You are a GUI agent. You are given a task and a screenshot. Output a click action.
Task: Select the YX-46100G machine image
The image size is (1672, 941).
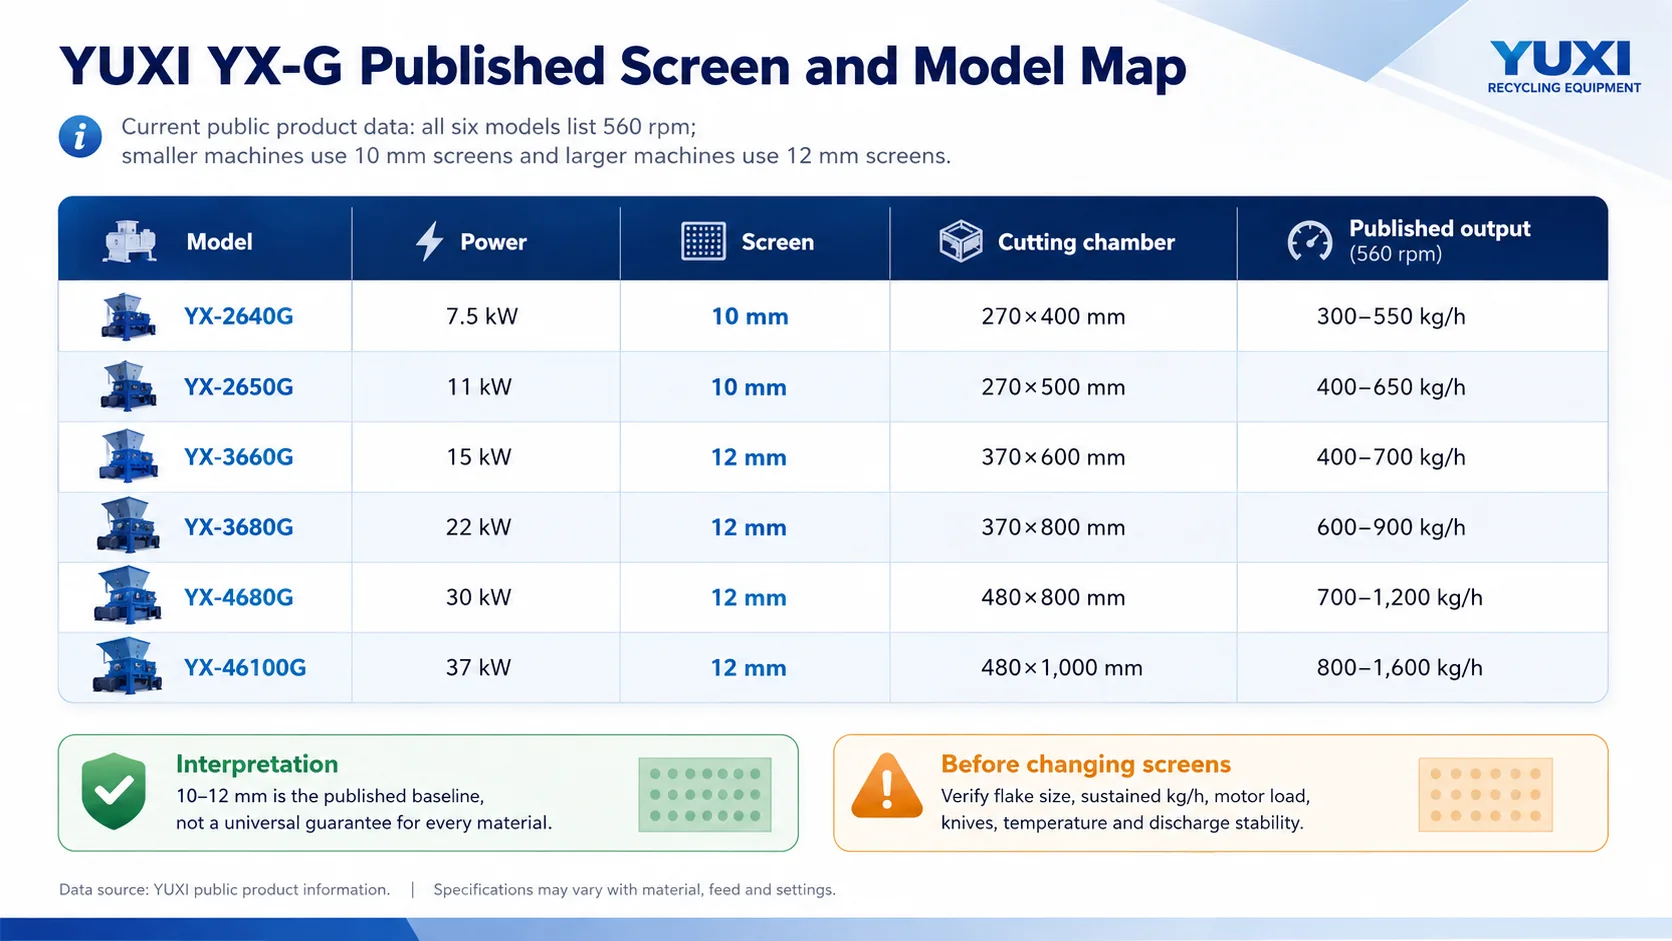click(127, 666)
